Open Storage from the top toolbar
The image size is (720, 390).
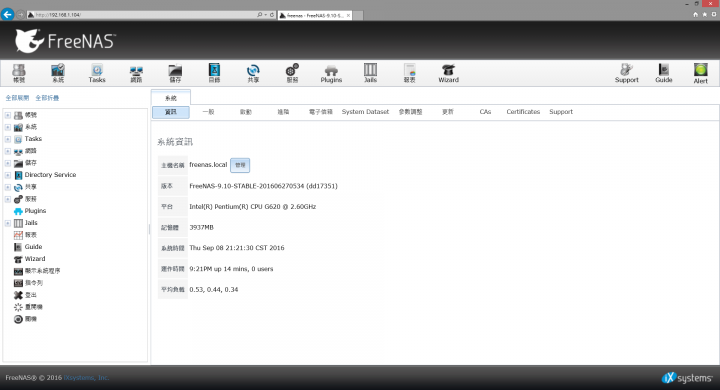(x=175, y=73)
